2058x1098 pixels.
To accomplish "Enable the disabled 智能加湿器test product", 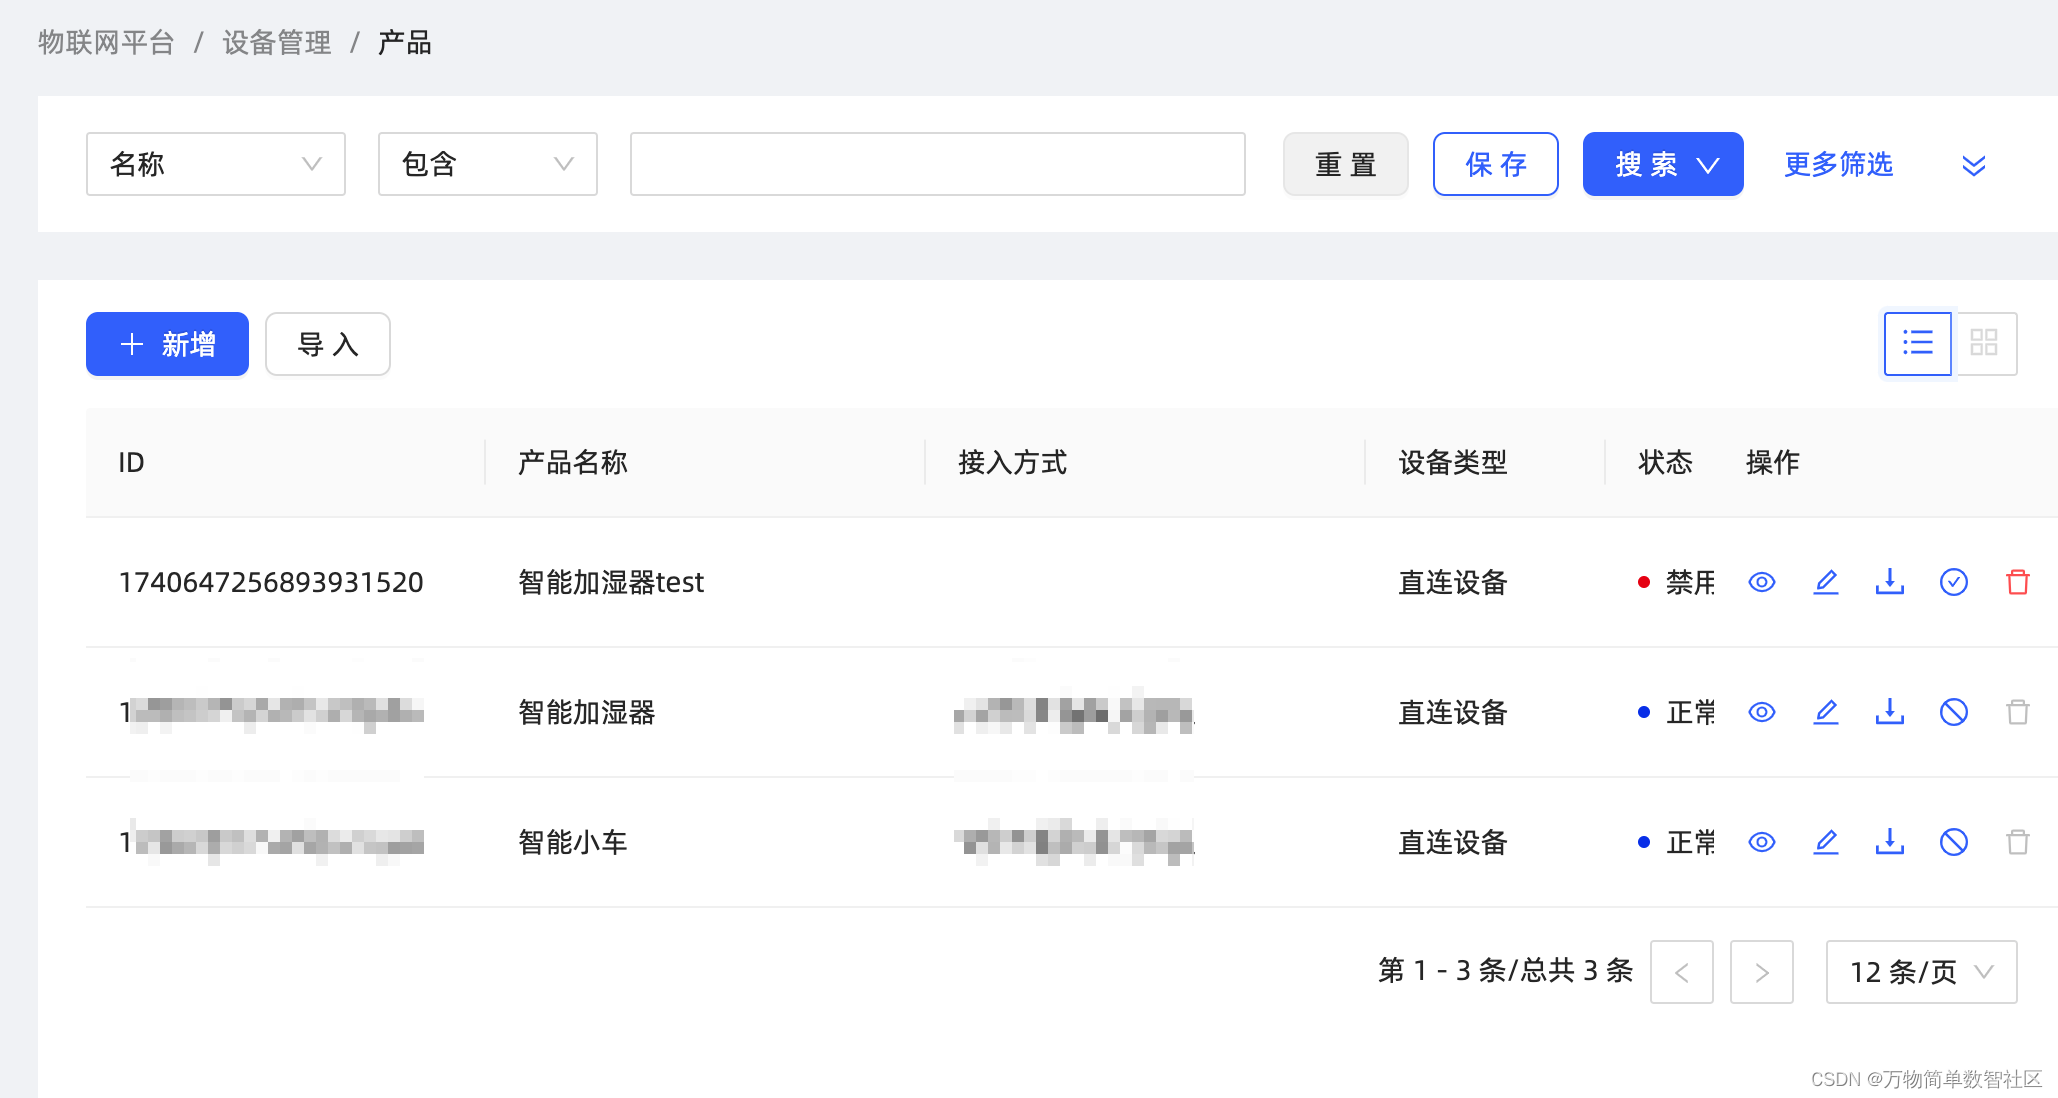I will [1953, 582].
